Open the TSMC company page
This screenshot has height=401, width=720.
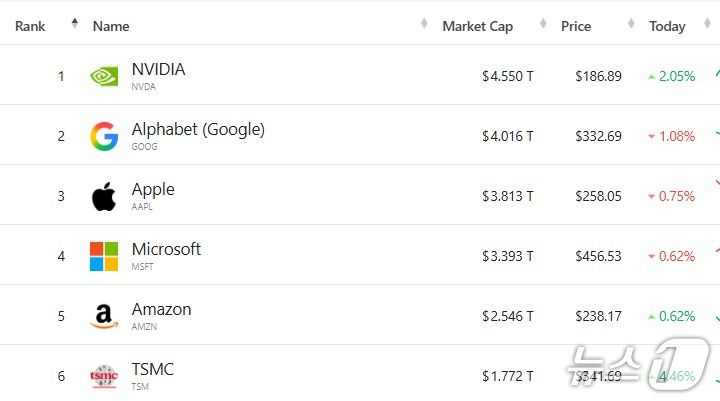coord(152,370)
